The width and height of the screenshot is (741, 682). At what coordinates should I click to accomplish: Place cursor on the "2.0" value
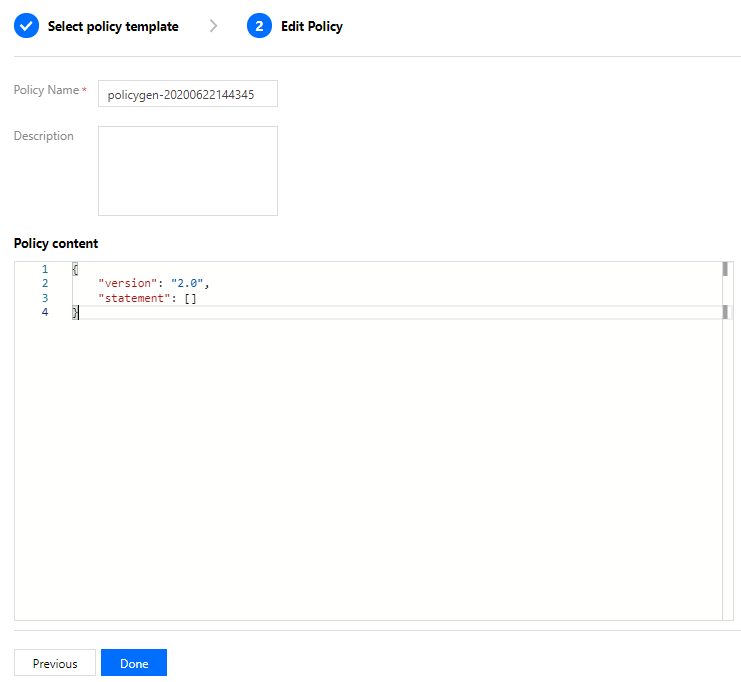187,284
